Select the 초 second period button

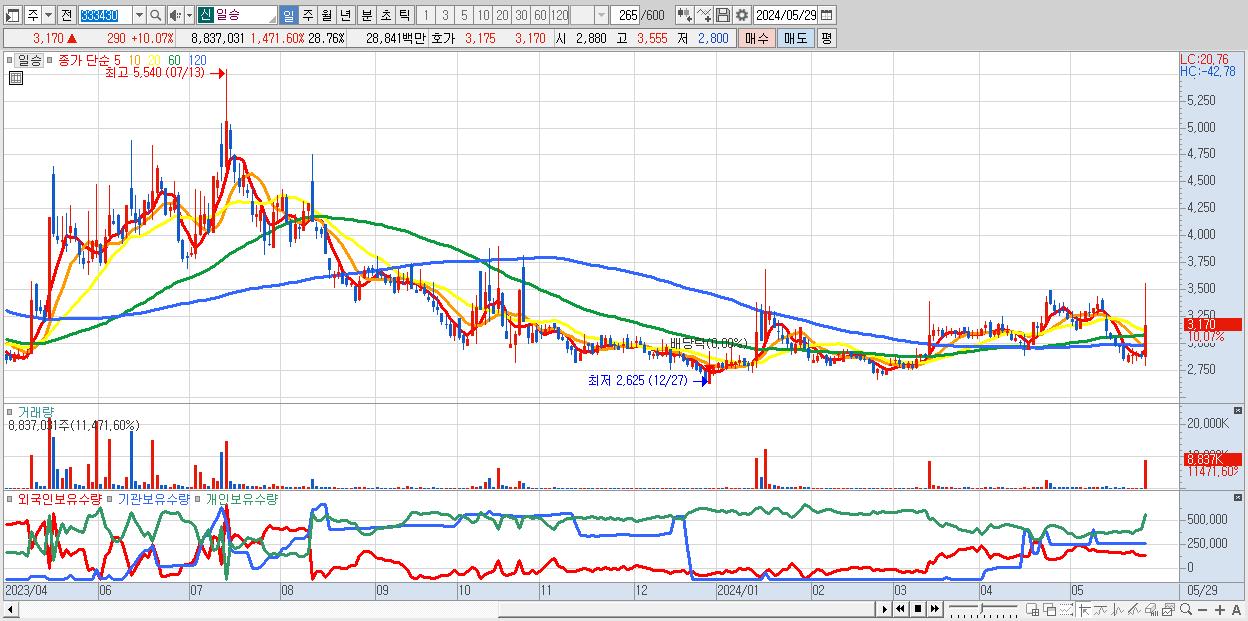(x=385, y=15)
